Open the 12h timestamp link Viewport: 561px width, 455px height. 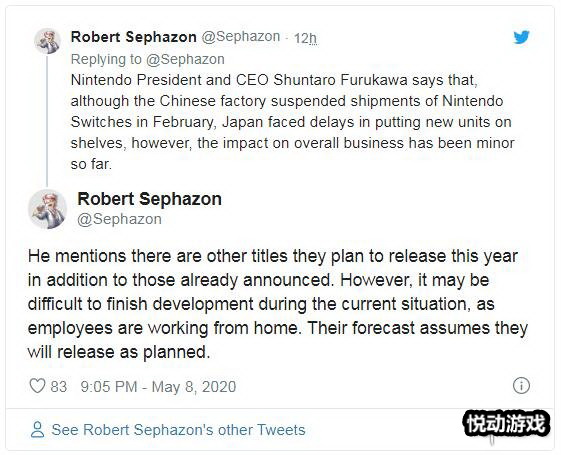coord(305,38)
